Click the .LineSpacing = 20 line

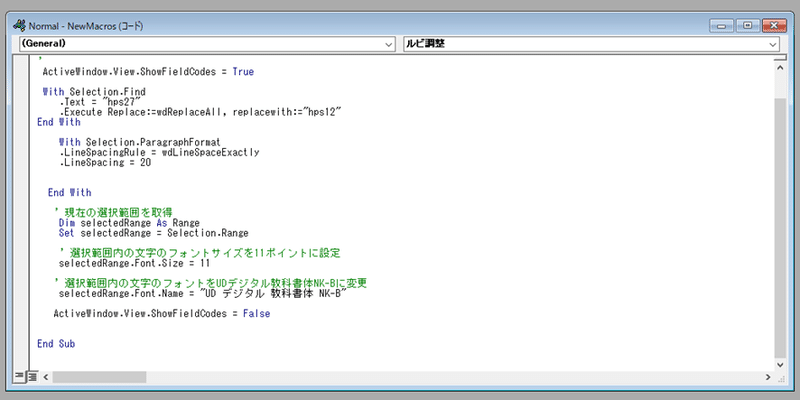105,162
